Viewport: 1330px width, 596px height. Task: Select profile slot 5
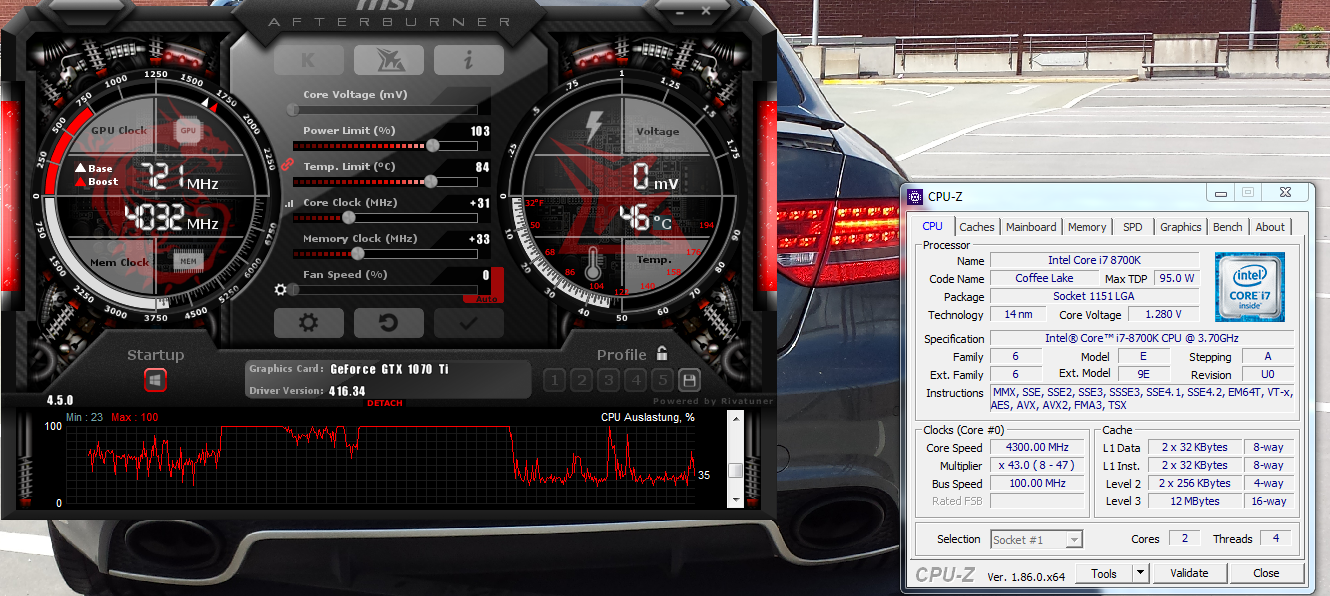tap(662, 380)
